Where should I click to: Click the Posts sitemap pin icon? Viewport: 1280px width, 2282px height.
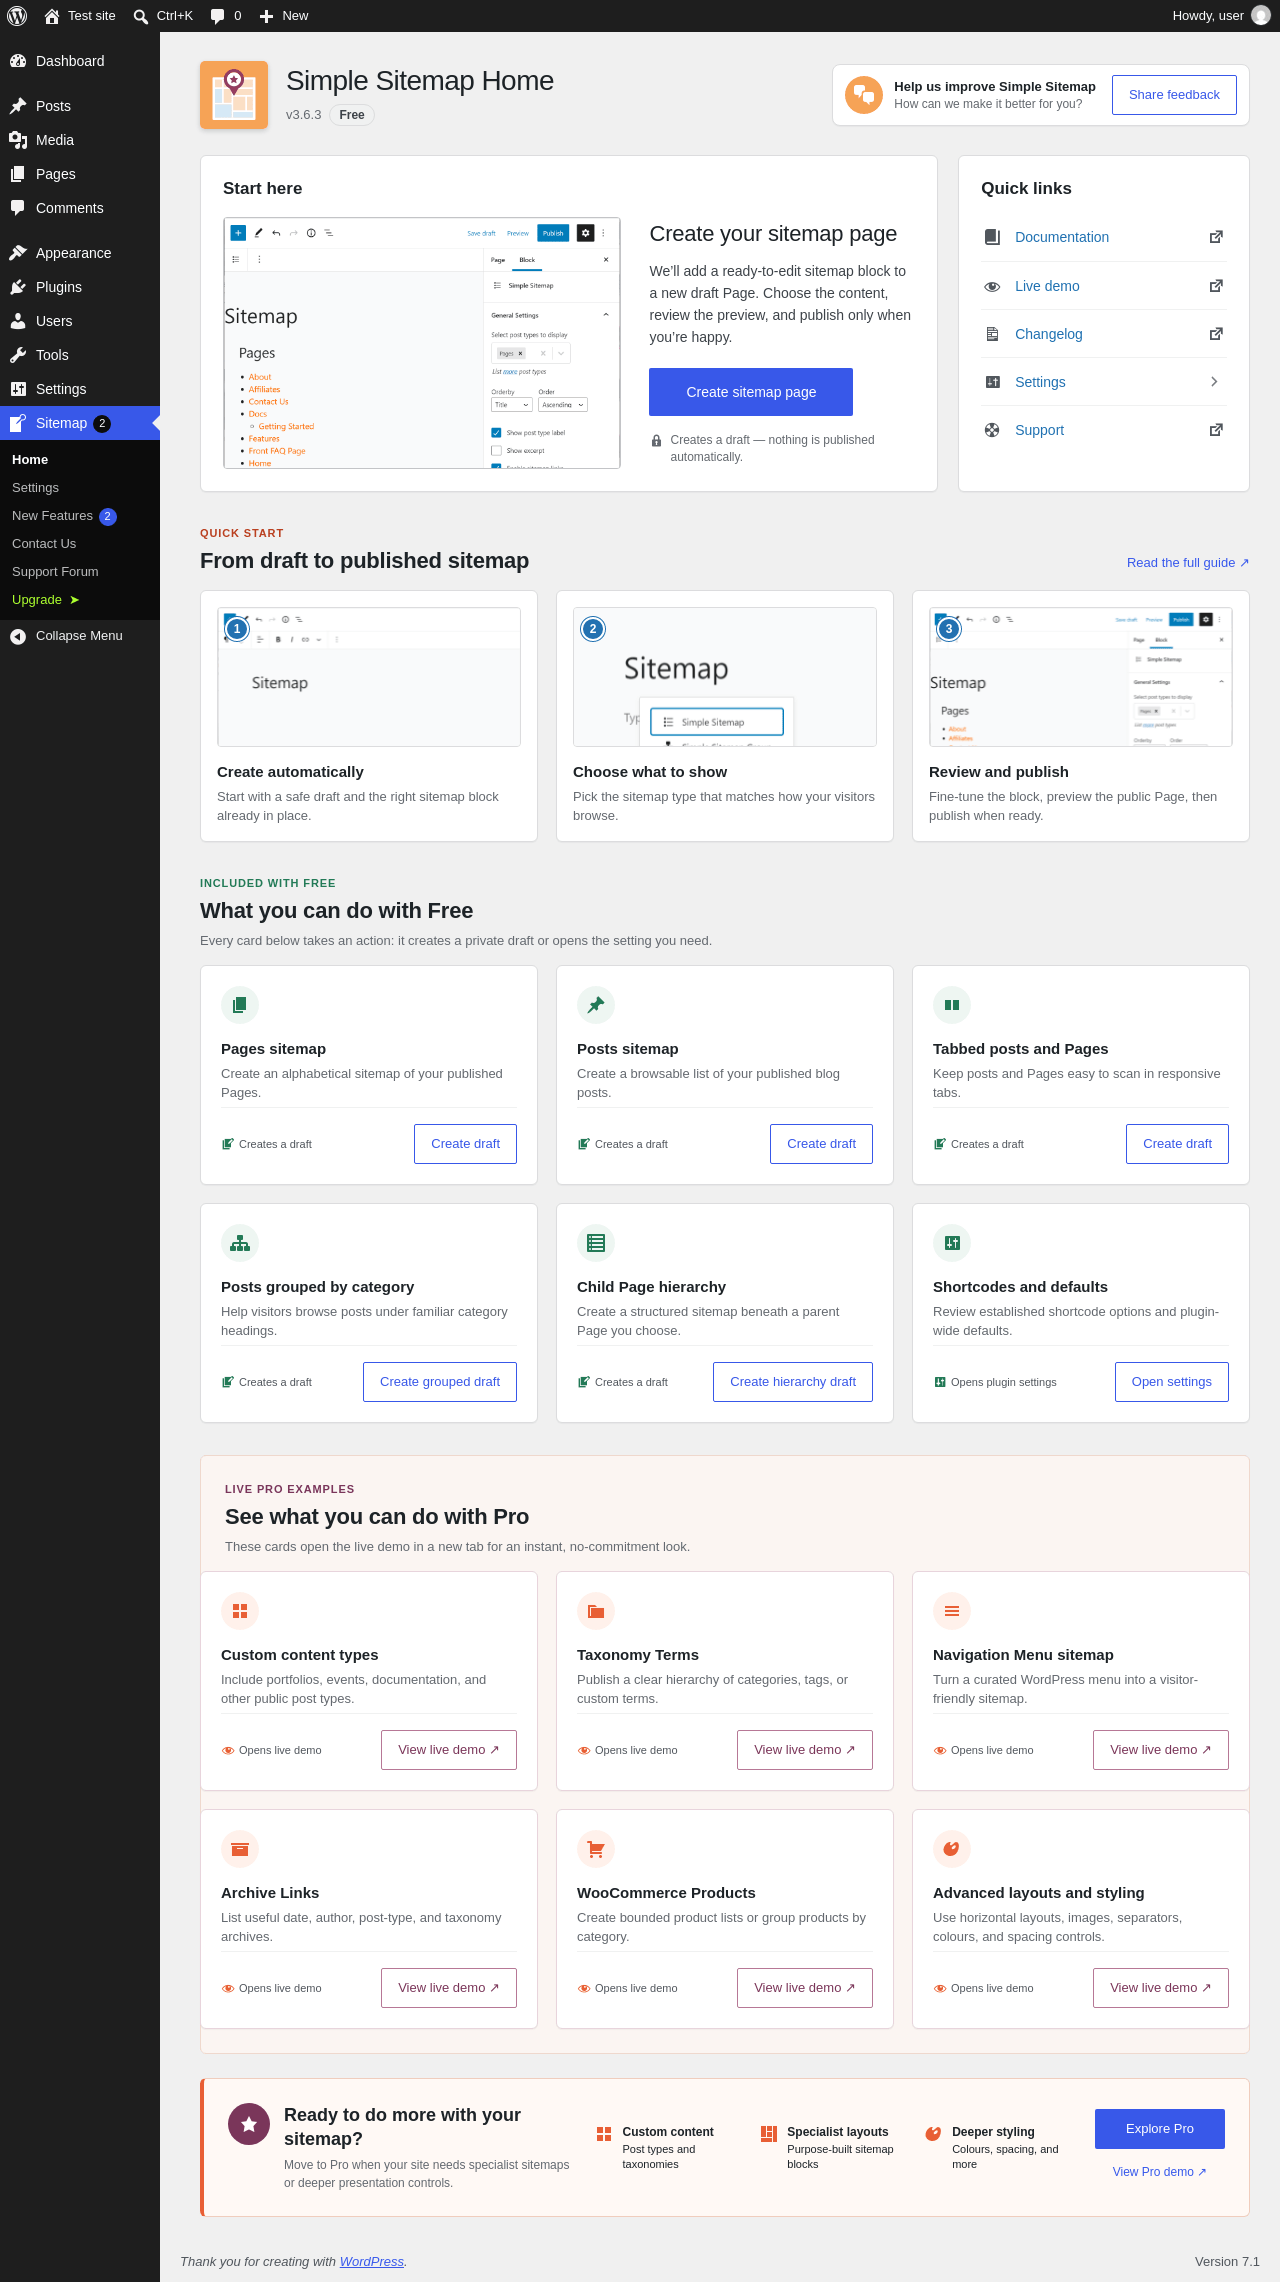(x=596, y=1005)
